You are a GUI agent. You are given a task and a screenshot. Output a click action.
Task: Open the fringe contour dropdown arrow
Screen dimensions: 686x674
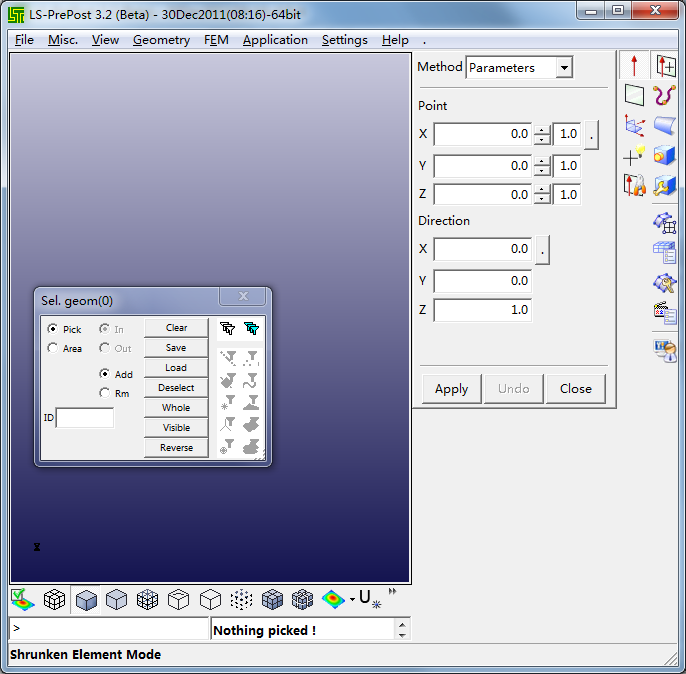coord(353,600)
